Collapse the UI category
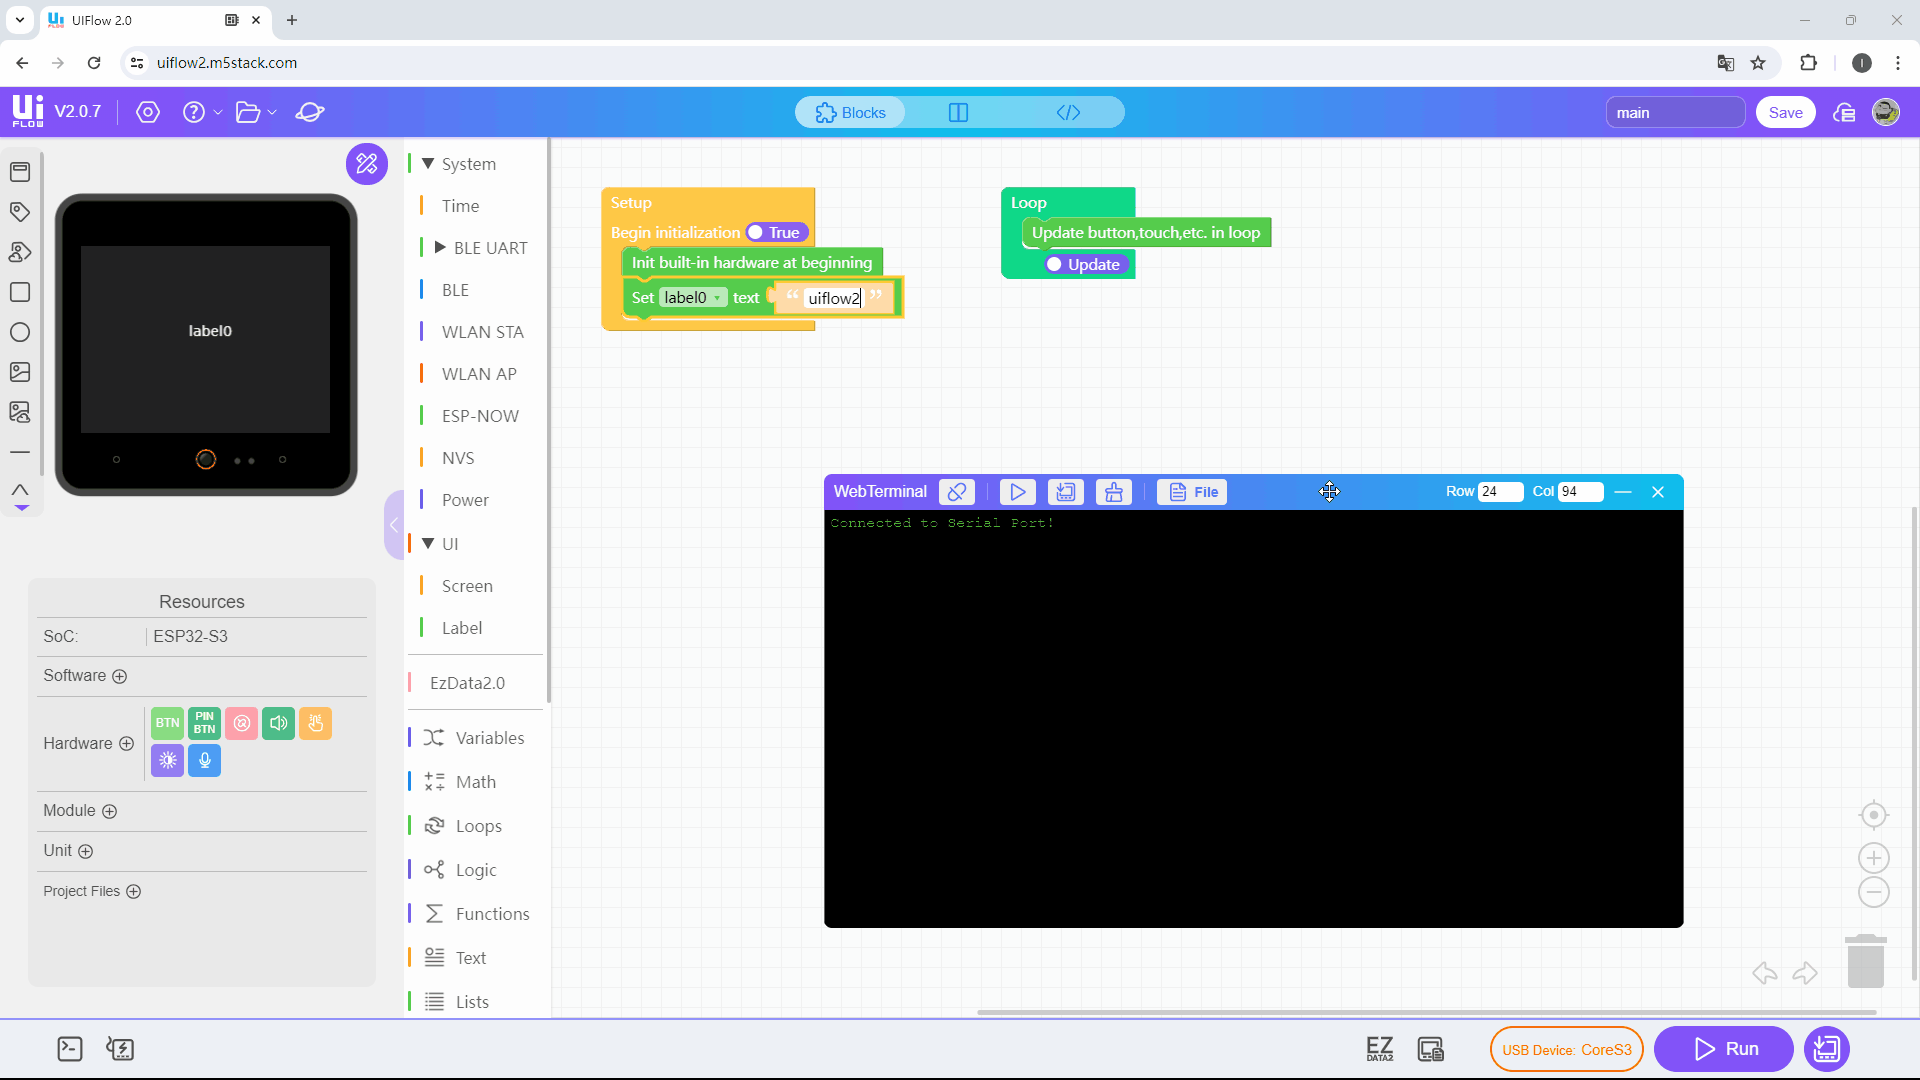Image resolution: width=1920 pixels, height=1080 pixels. coord(428,543)
